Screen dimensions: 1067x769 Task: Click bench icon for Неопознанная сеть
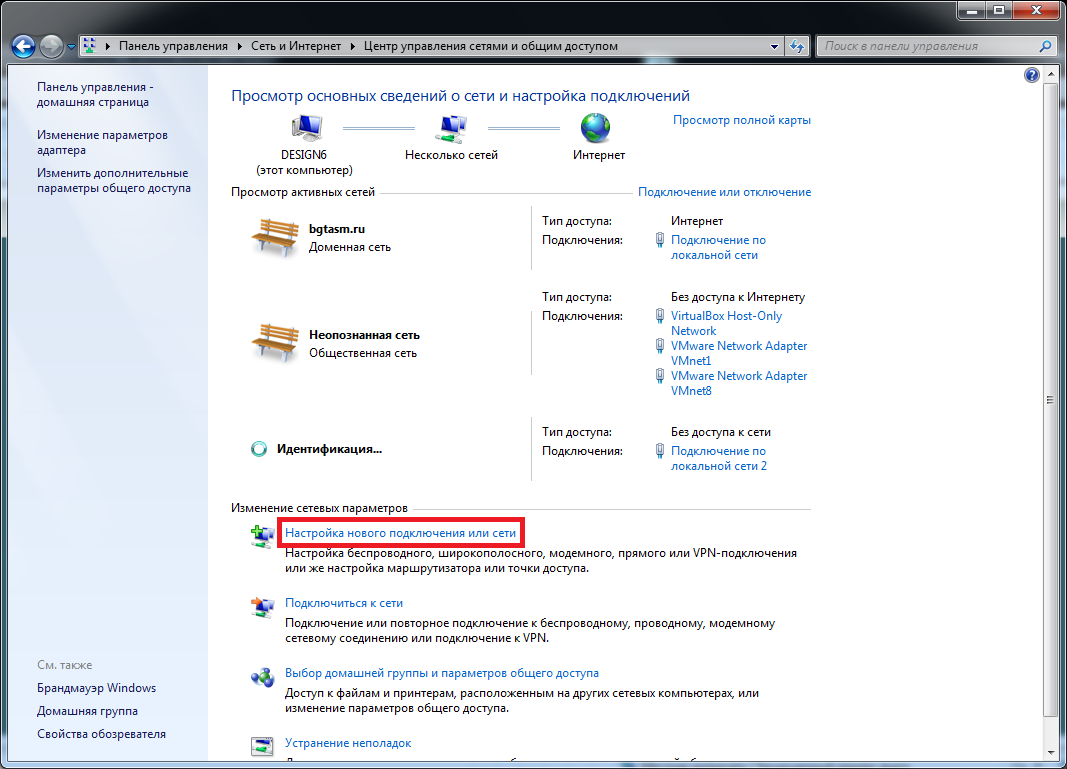coord(275,343)
